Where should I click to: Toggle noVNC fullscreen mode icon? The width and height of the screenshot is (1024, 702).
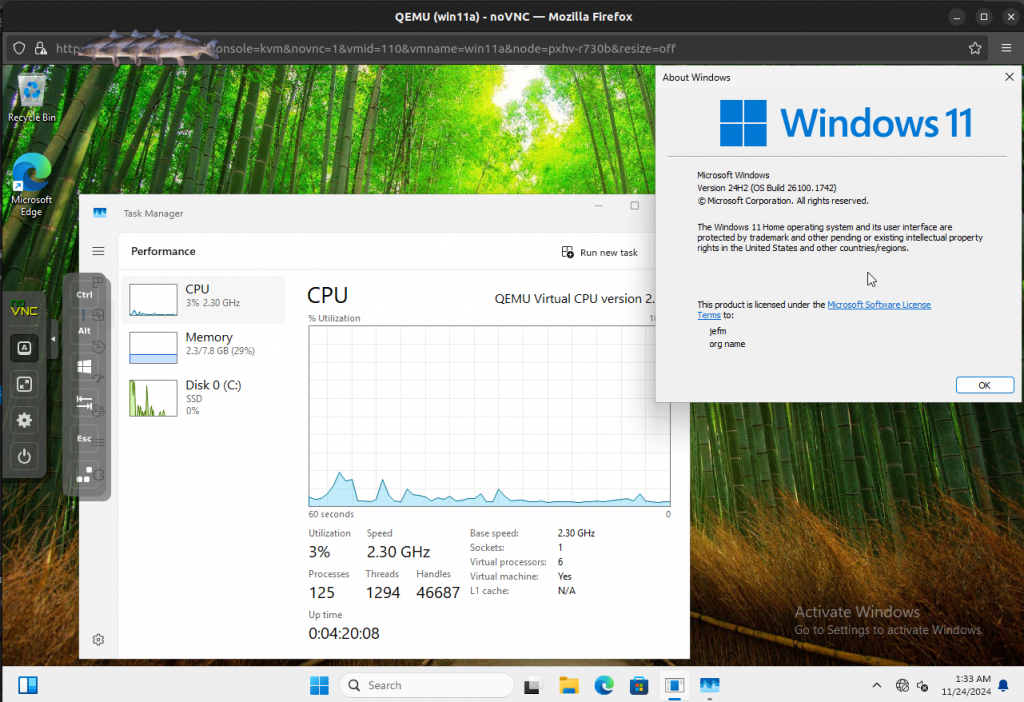click(24, 384)
